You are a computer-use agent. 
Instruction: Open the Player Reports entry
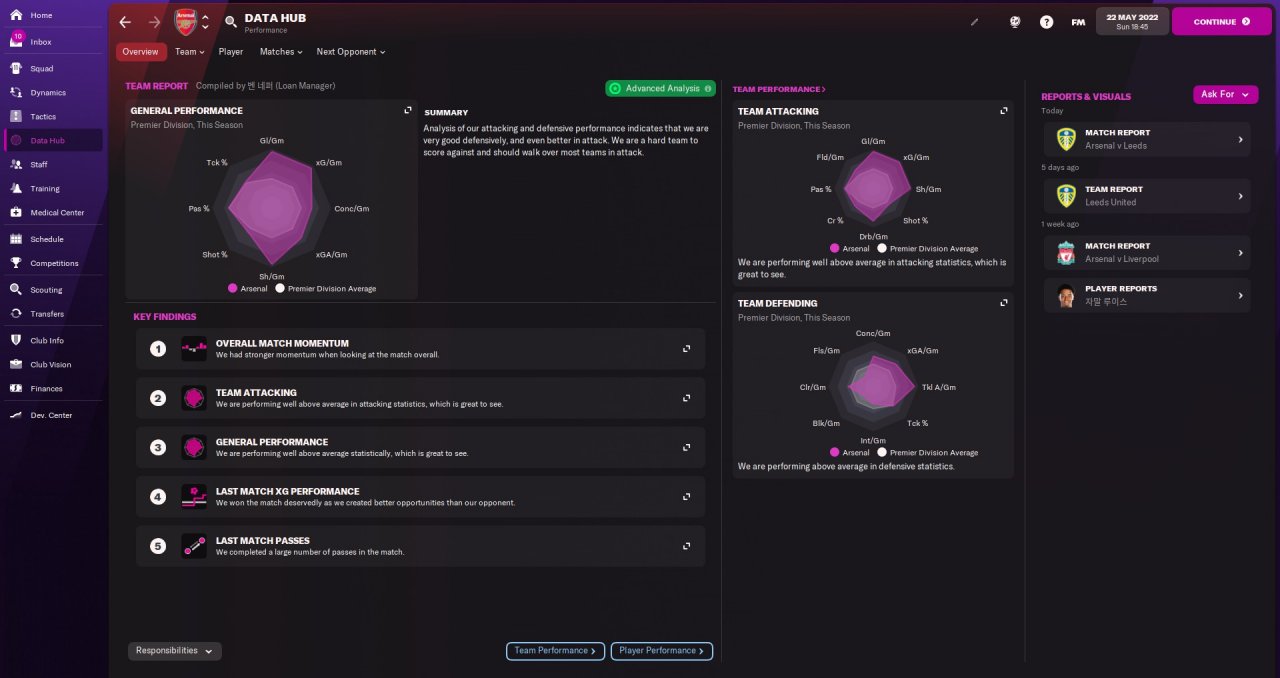tap(1147, 295)
